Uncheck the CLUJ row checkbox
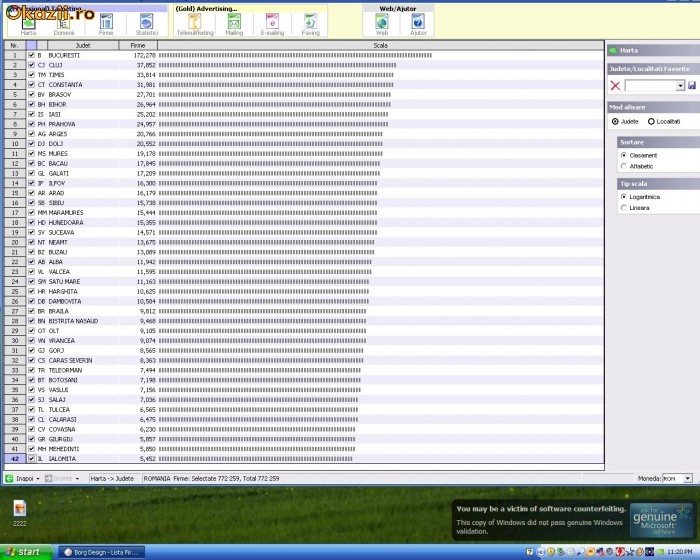Image resolution: width=700 pixels, height=560 pixels. coord(31,65)
